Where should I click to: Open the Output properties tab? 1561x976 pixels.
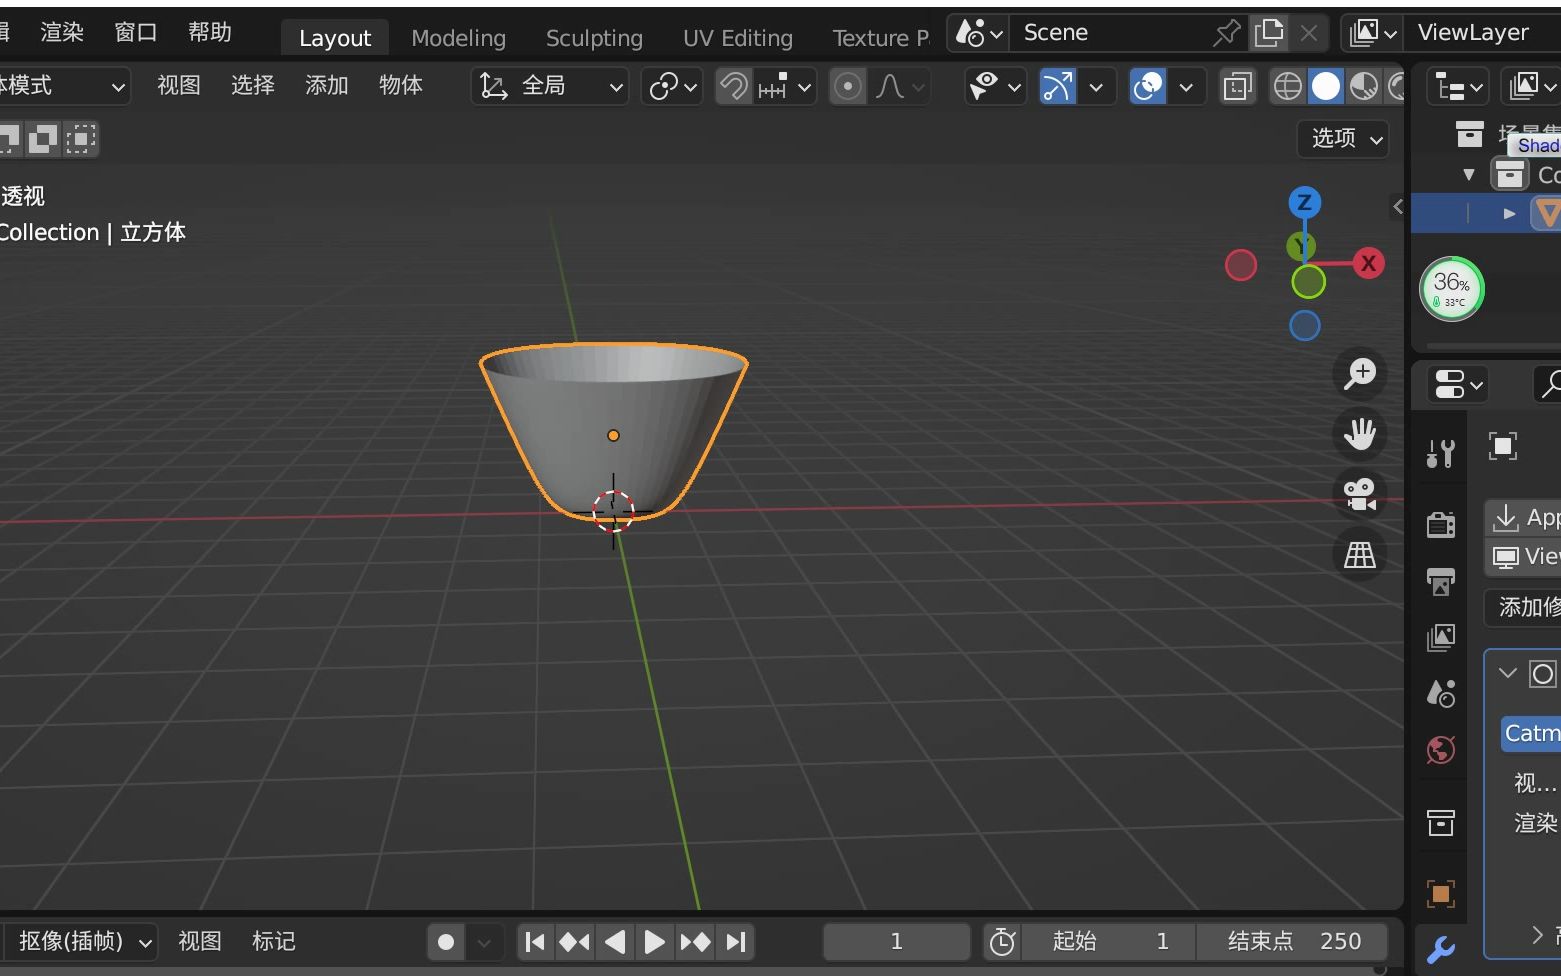click(x=1440, y=581)
